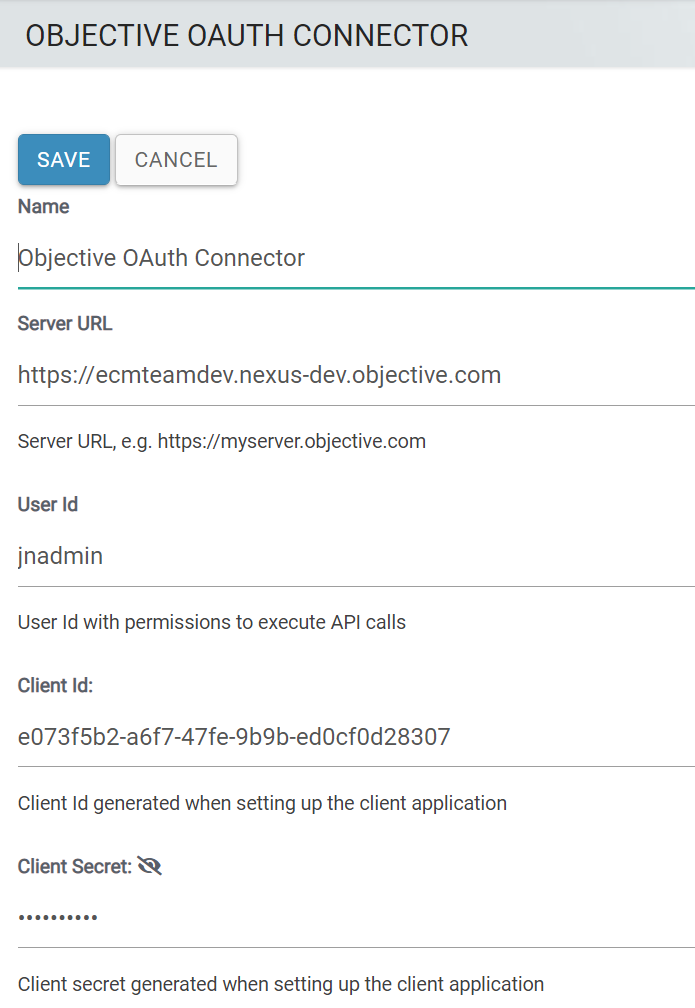Click the Client secret generated helper text

(281, 984)
